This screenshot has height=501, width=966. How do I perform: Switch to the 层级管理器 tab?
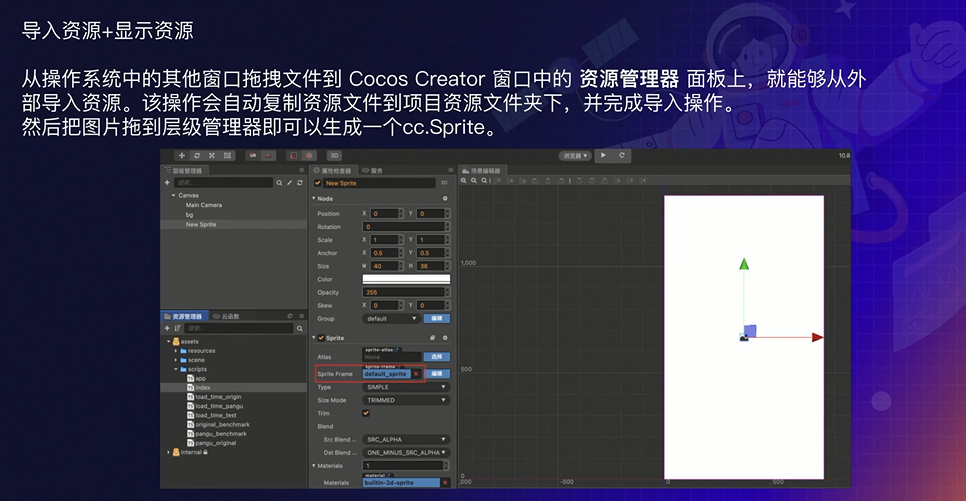pyautogui.click(x=184, y=171)
